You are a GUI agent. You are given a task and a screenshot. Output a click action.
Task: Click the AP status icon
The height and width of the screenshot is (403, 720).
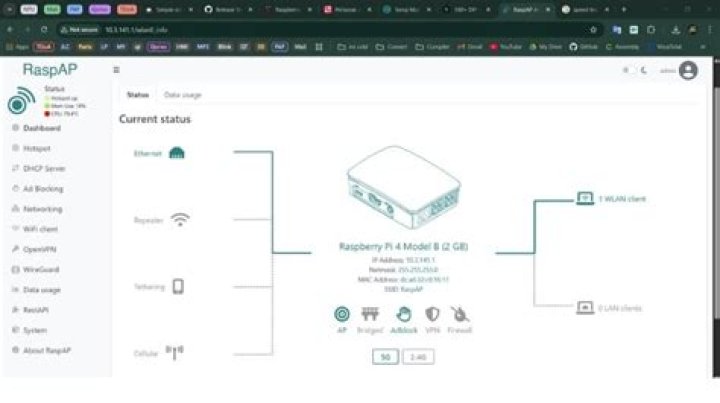point(342,314)
